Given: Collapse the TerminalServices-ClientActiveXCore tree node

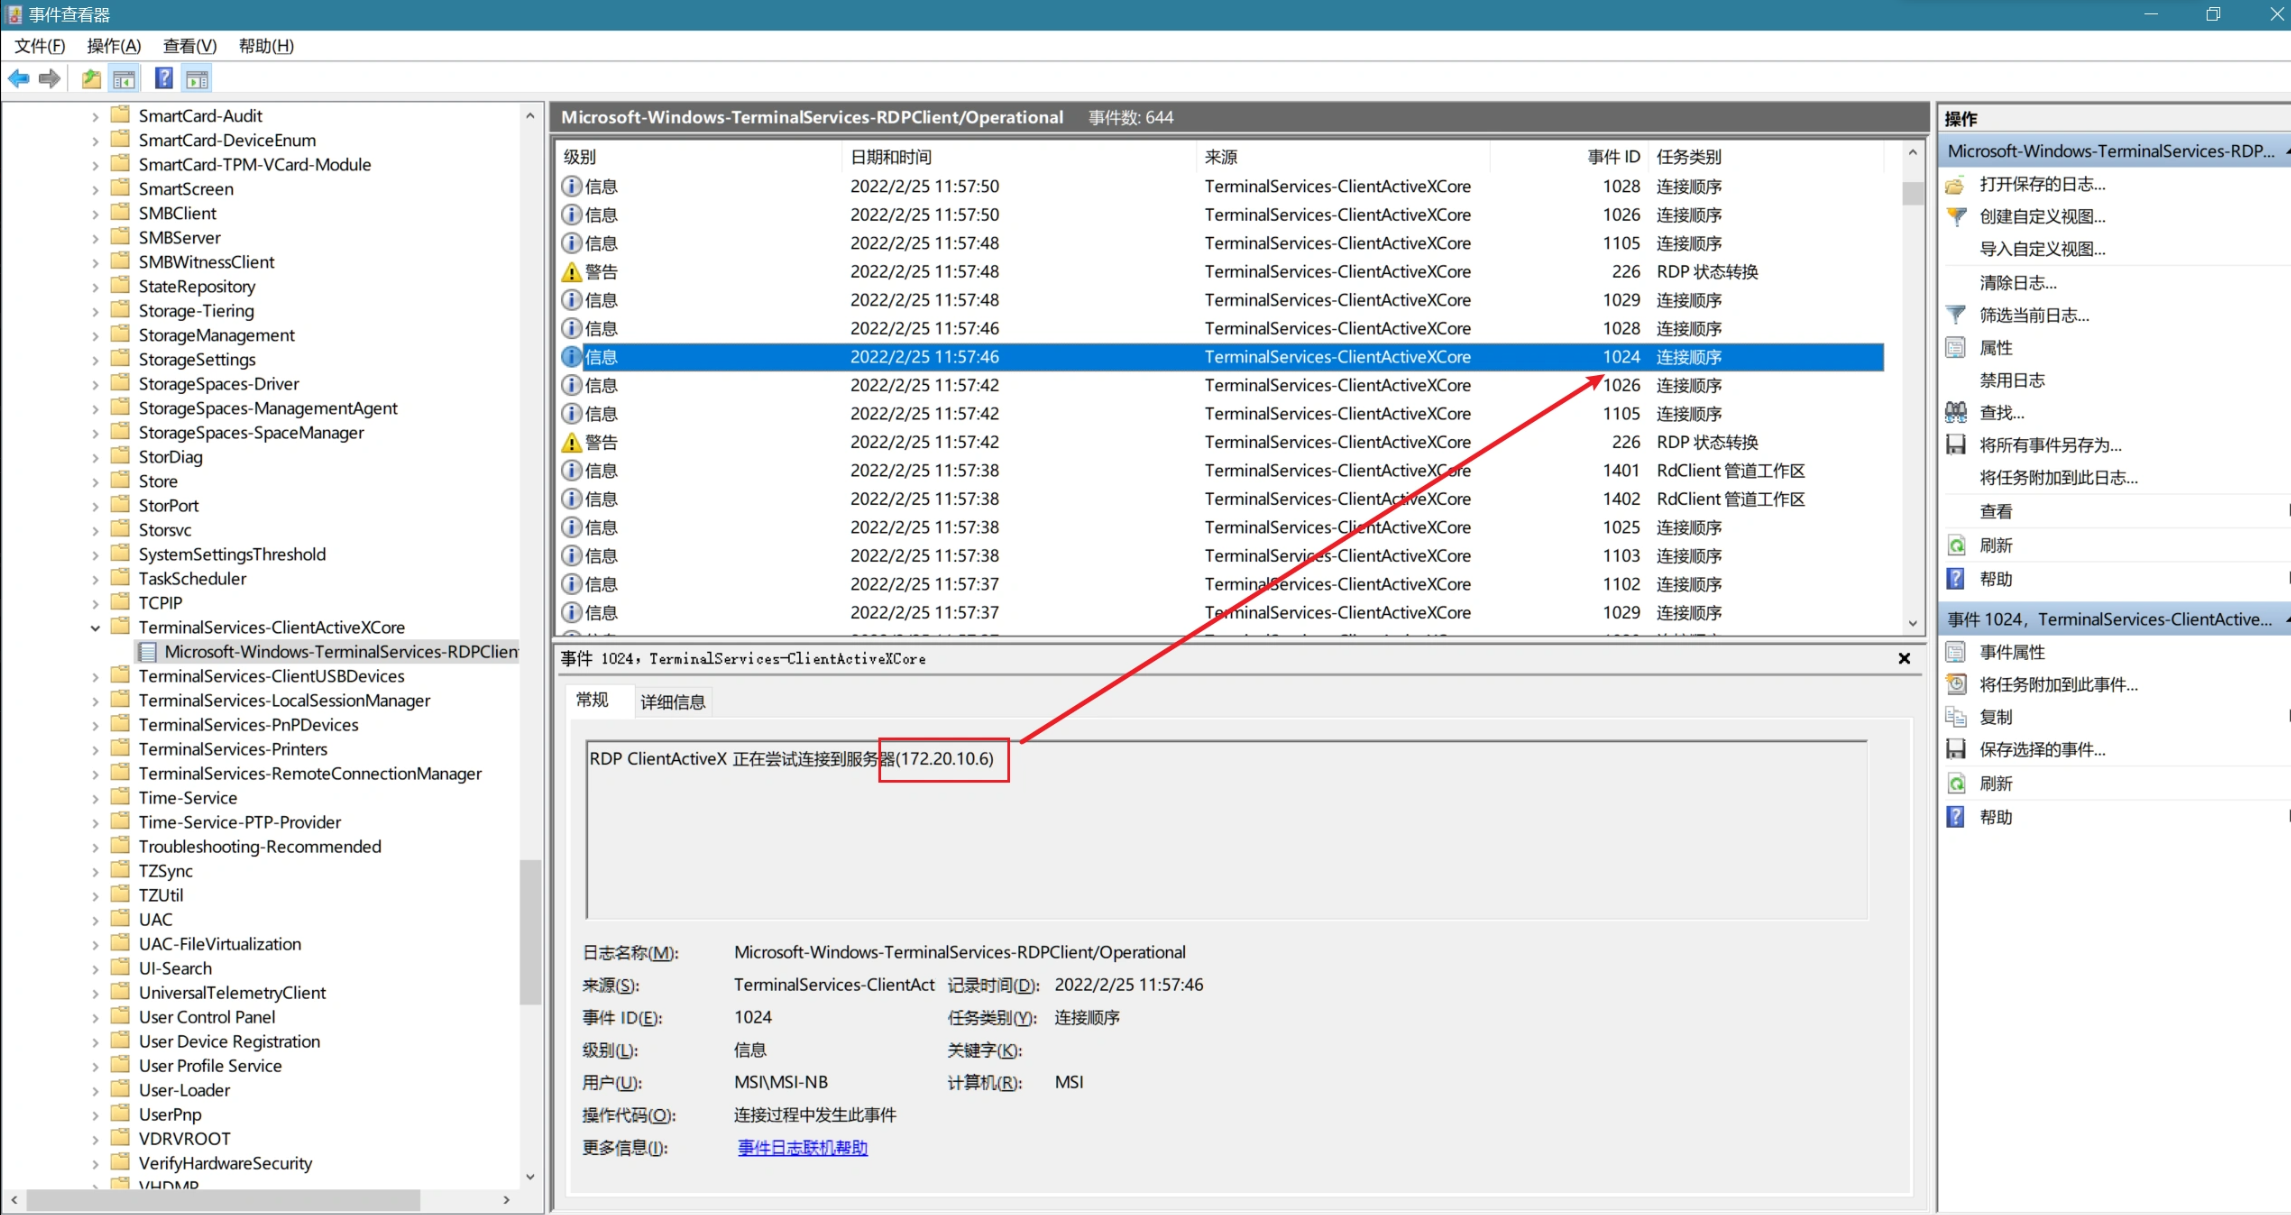Looking at the screenshot, I should click(95, 628).
